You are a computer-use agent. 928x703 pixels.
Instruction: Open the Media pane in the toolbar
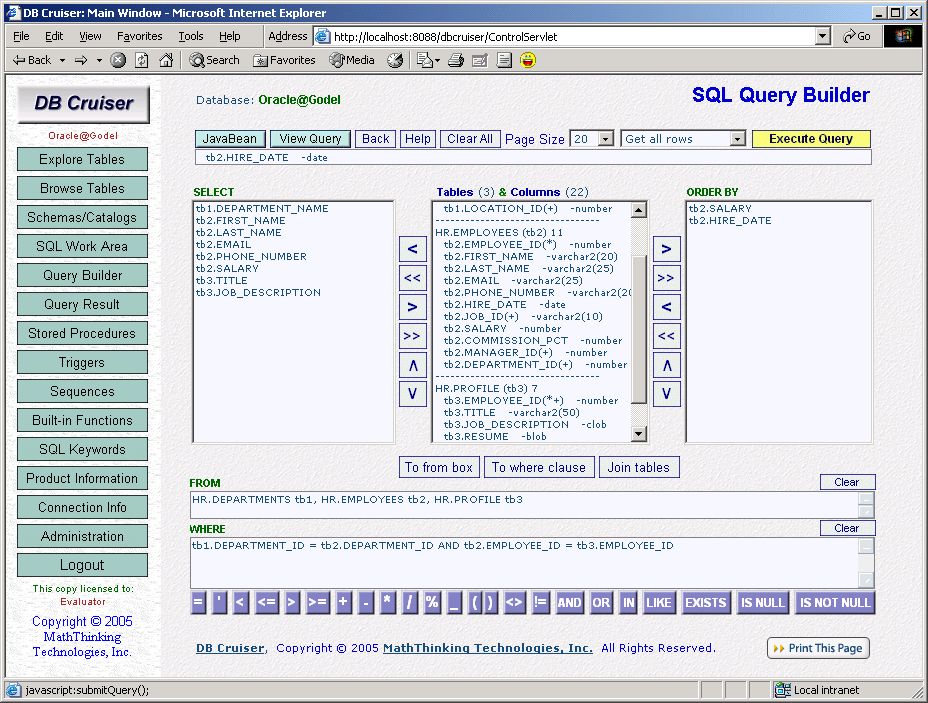click(x=352, y=60)
